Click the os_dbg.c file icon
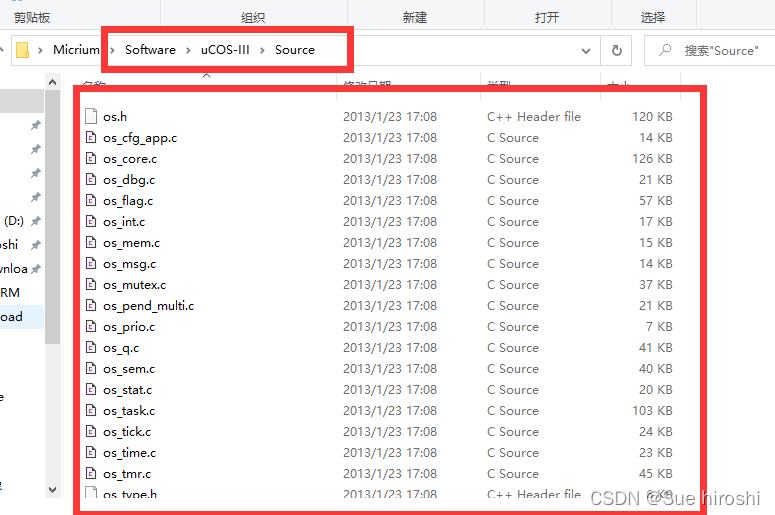Image resolution: width=775 pixels, height=515 pixels. click(x=91, y=179)
